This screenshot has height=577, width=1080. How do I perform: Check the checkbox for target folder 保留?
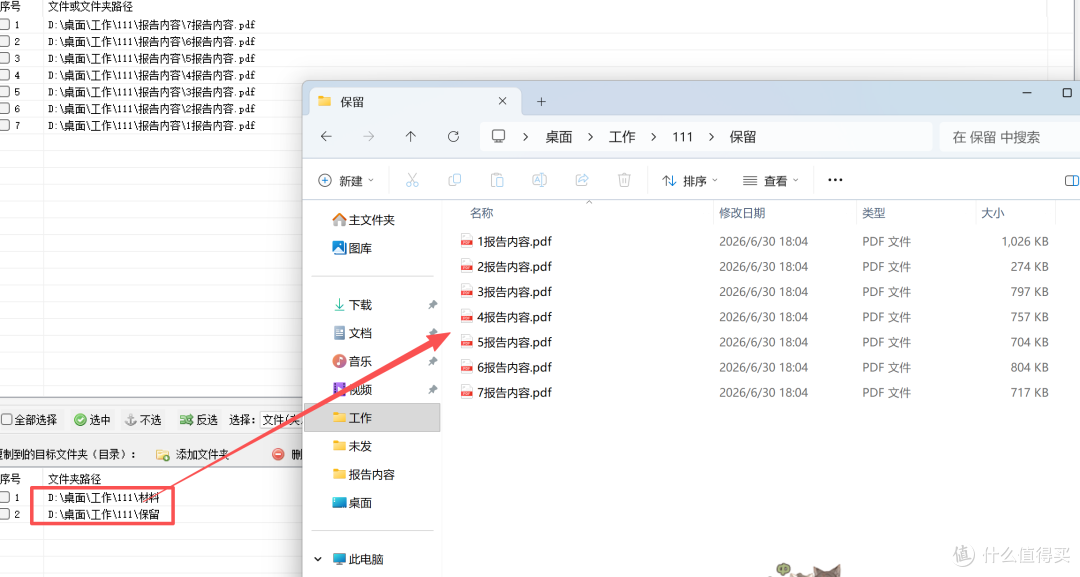point(5,514)
